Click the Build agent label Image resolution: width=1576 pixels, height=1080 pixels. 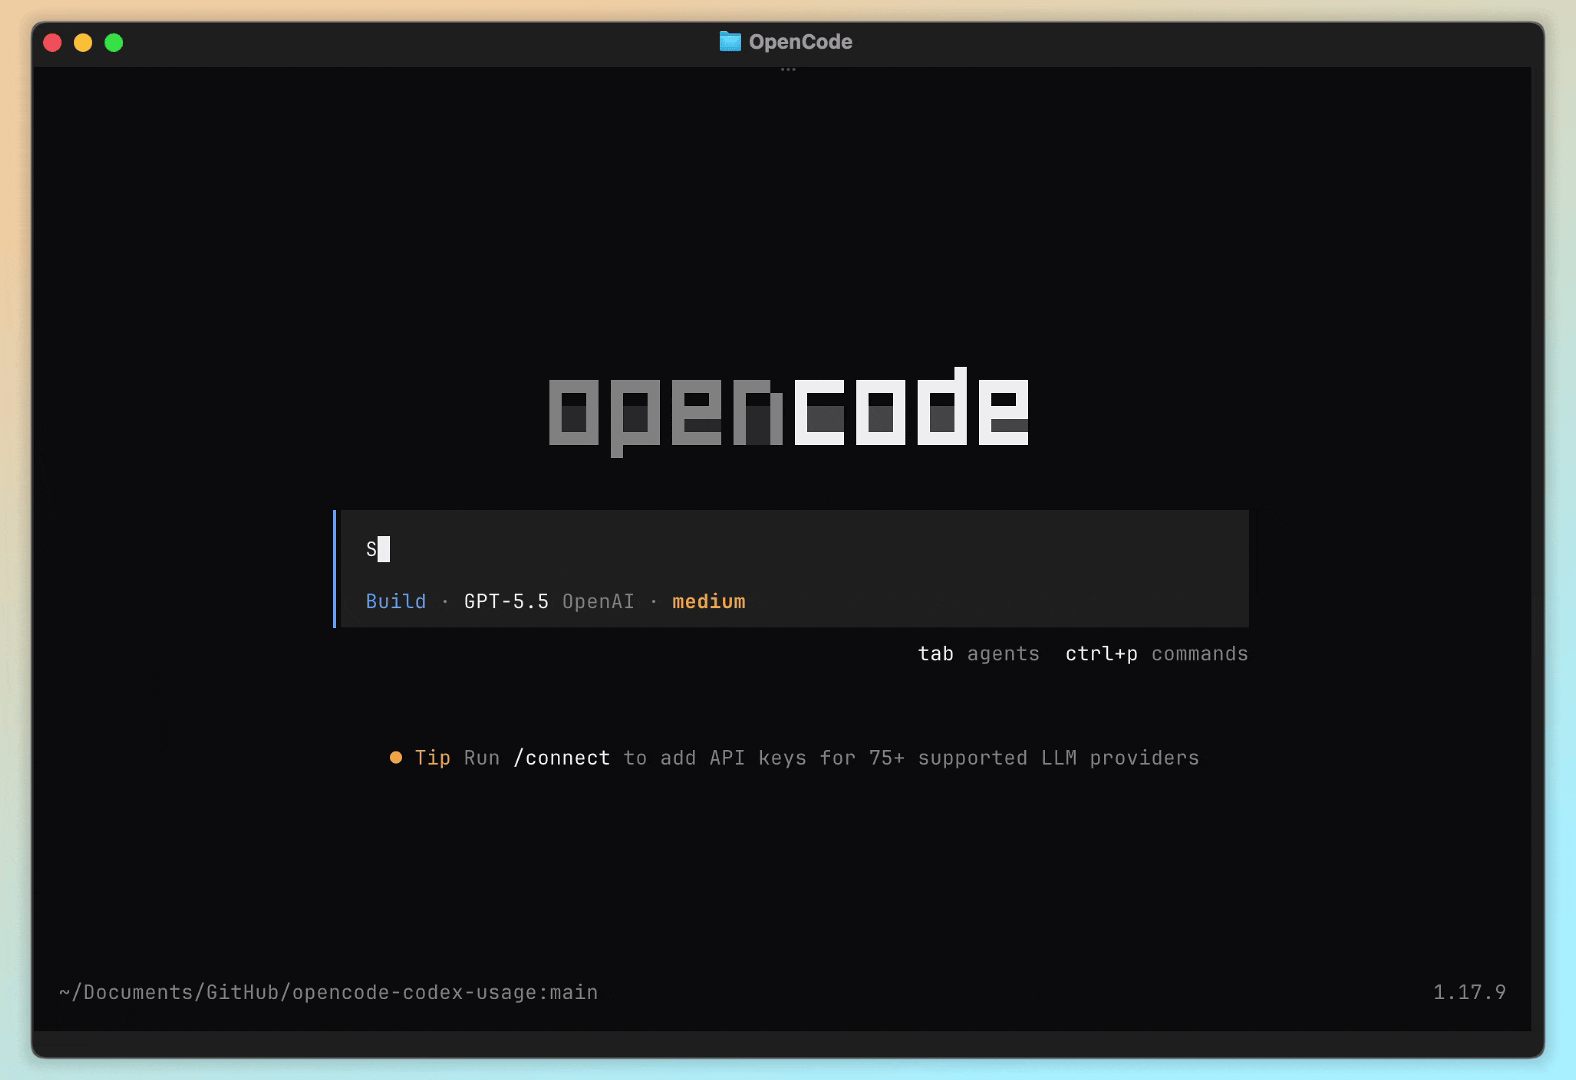coord(396,601)
